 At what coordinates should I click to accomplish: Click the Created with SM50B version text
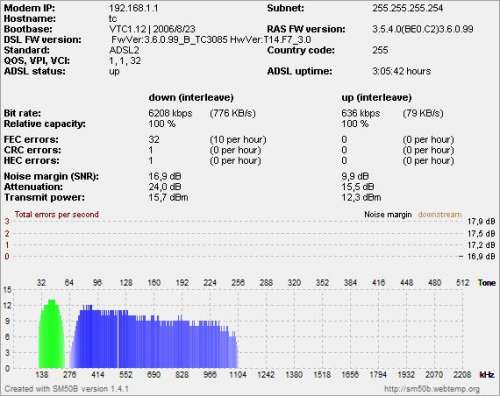tap(66, 389)
